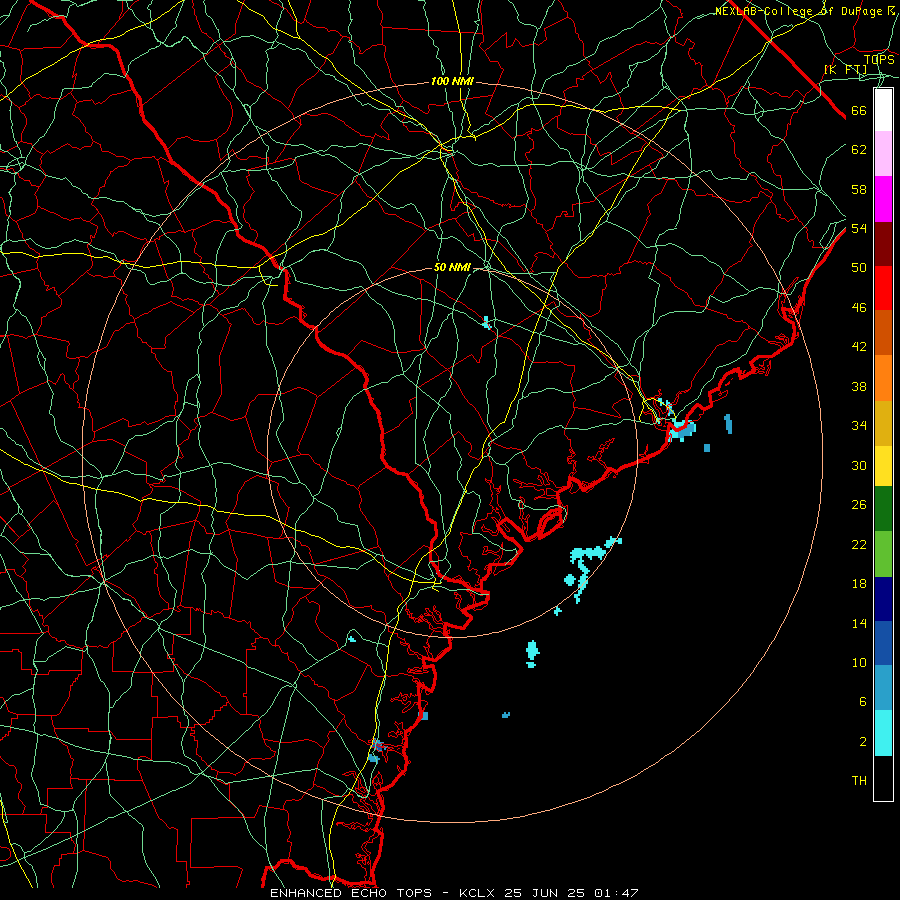This screenshot has width=900, height=900.
Task: Select the dark maroon legend swatch
Action: 883,244
